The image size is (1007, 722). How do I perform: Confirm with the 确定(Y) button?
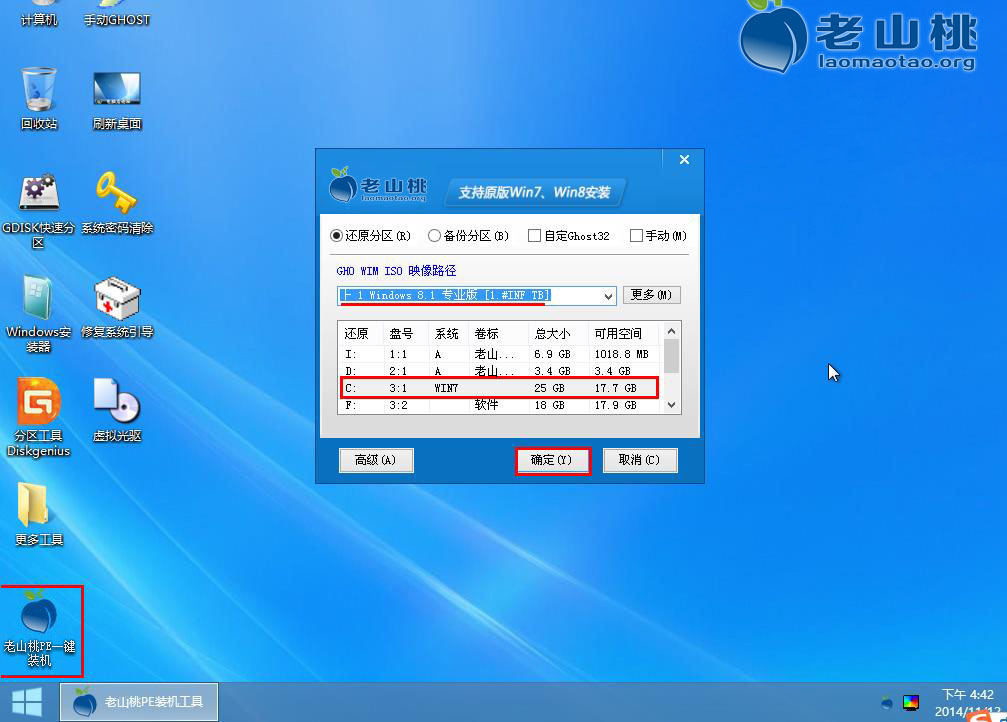pos(553,460)
